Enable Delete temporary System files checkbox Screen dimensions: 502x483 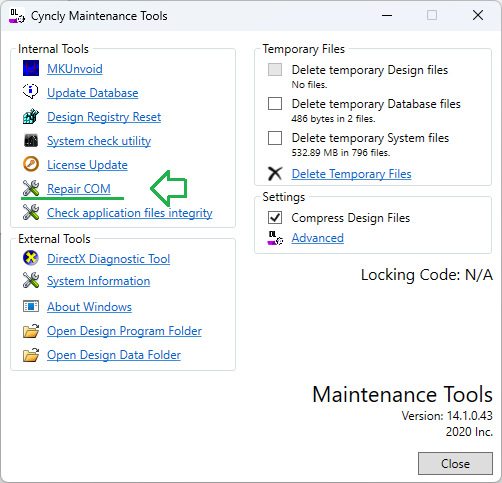click(275, 138)
